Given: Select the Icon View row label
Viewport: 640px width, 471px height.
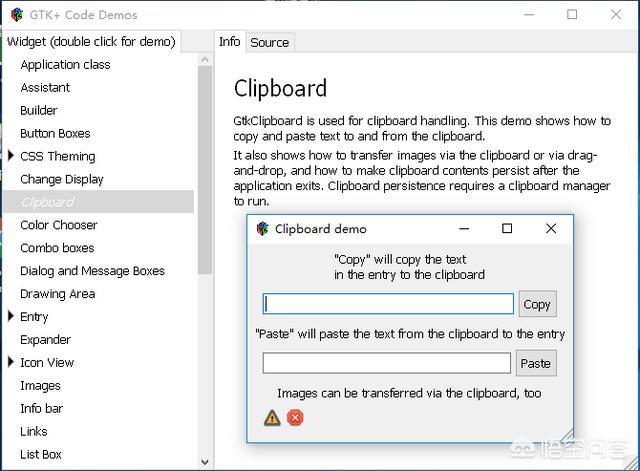Looking at the screenshot, I should pyautogui.click(x=47, y=362).
